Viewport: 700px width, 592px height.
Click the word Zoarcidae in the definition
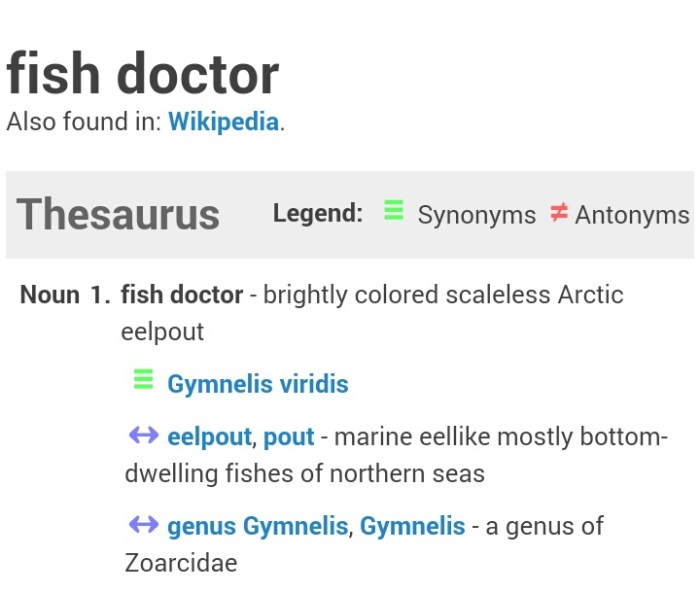[x=181, y=562]
